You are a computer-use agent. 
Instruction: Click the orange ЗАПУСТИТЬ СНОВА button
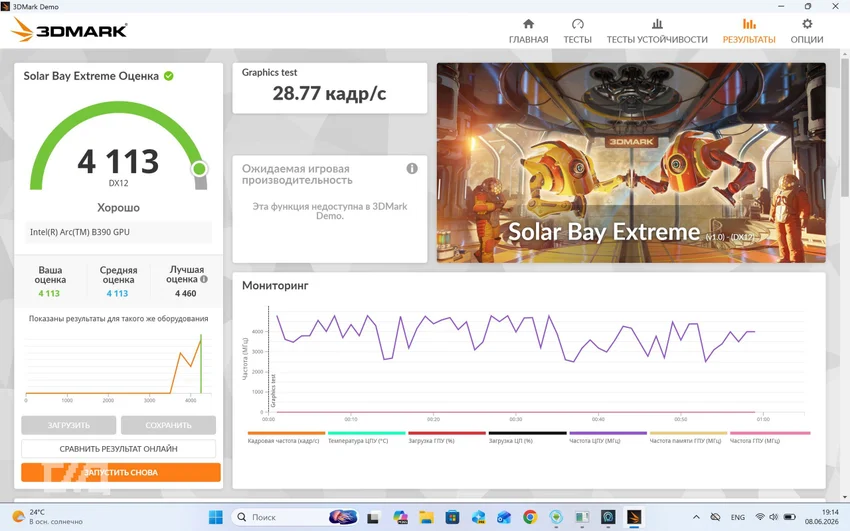(121, 472)
